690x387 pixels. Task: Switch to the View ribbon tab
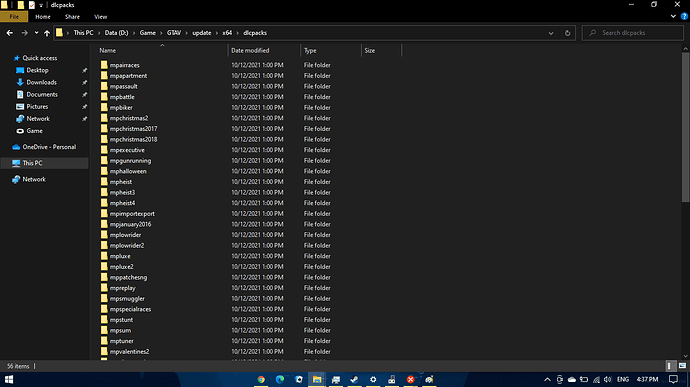(100, 17)
